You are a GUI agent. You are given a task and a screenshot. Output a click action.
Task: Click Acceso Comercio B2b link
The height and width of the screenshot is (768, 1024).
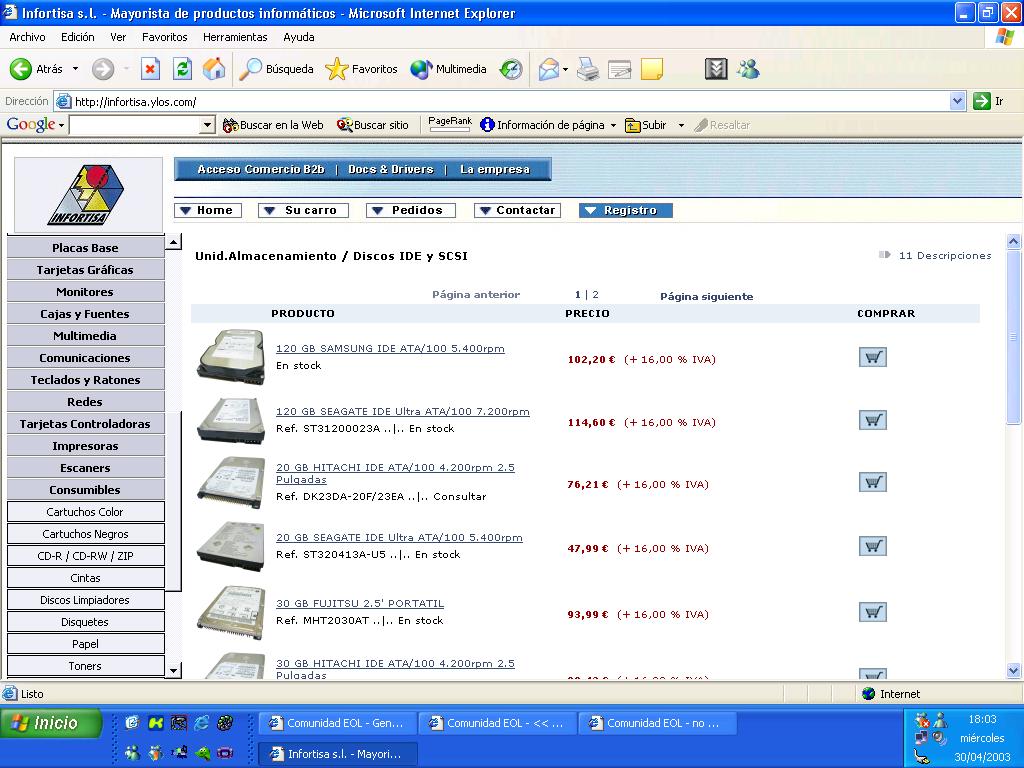click(261, 169)
